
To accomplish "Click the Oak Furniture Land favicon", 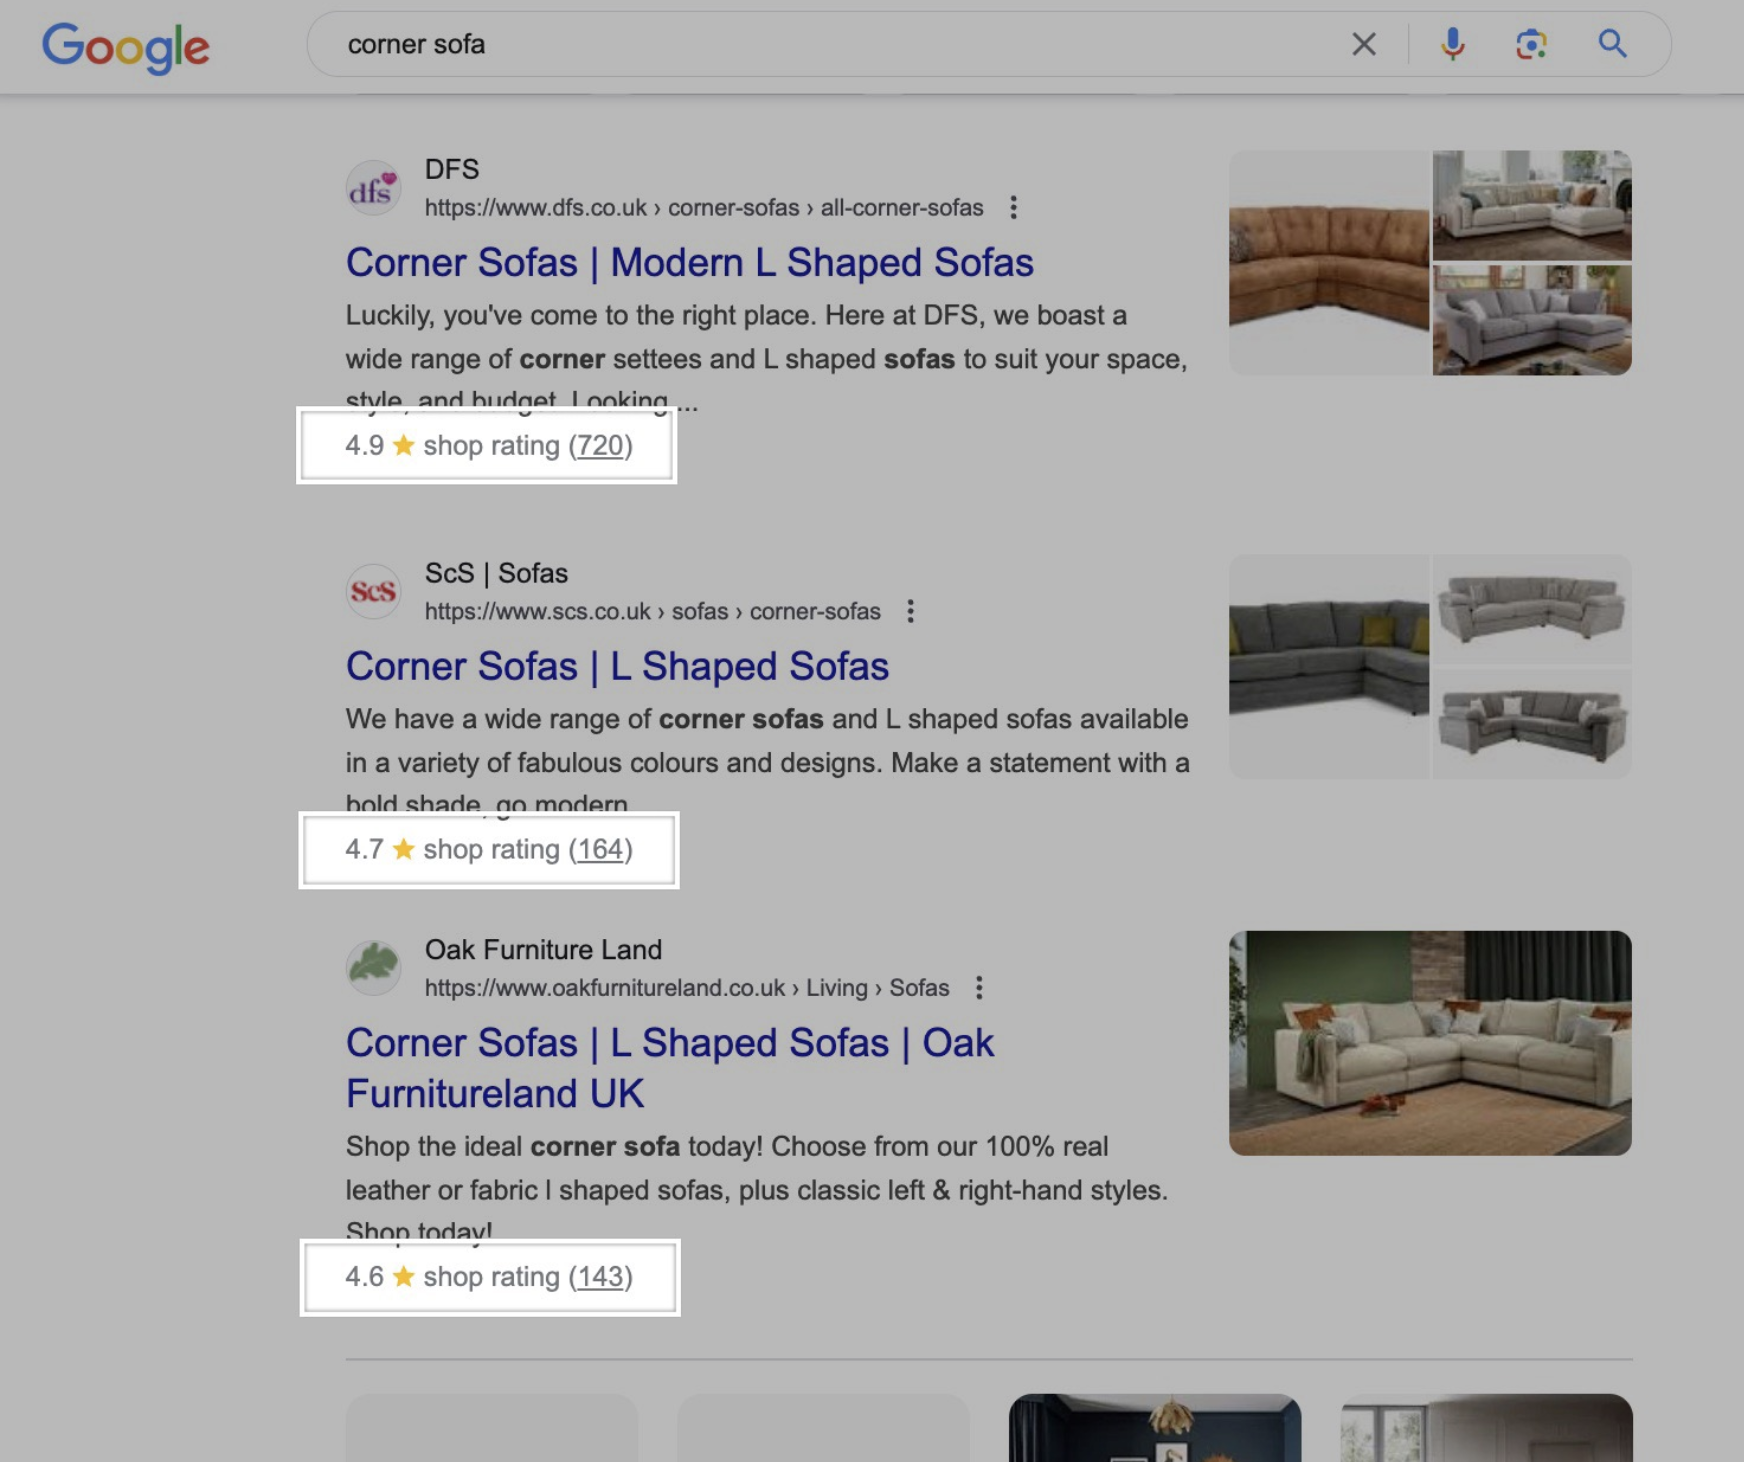I will pyautogui.click(x=373, y=968).
